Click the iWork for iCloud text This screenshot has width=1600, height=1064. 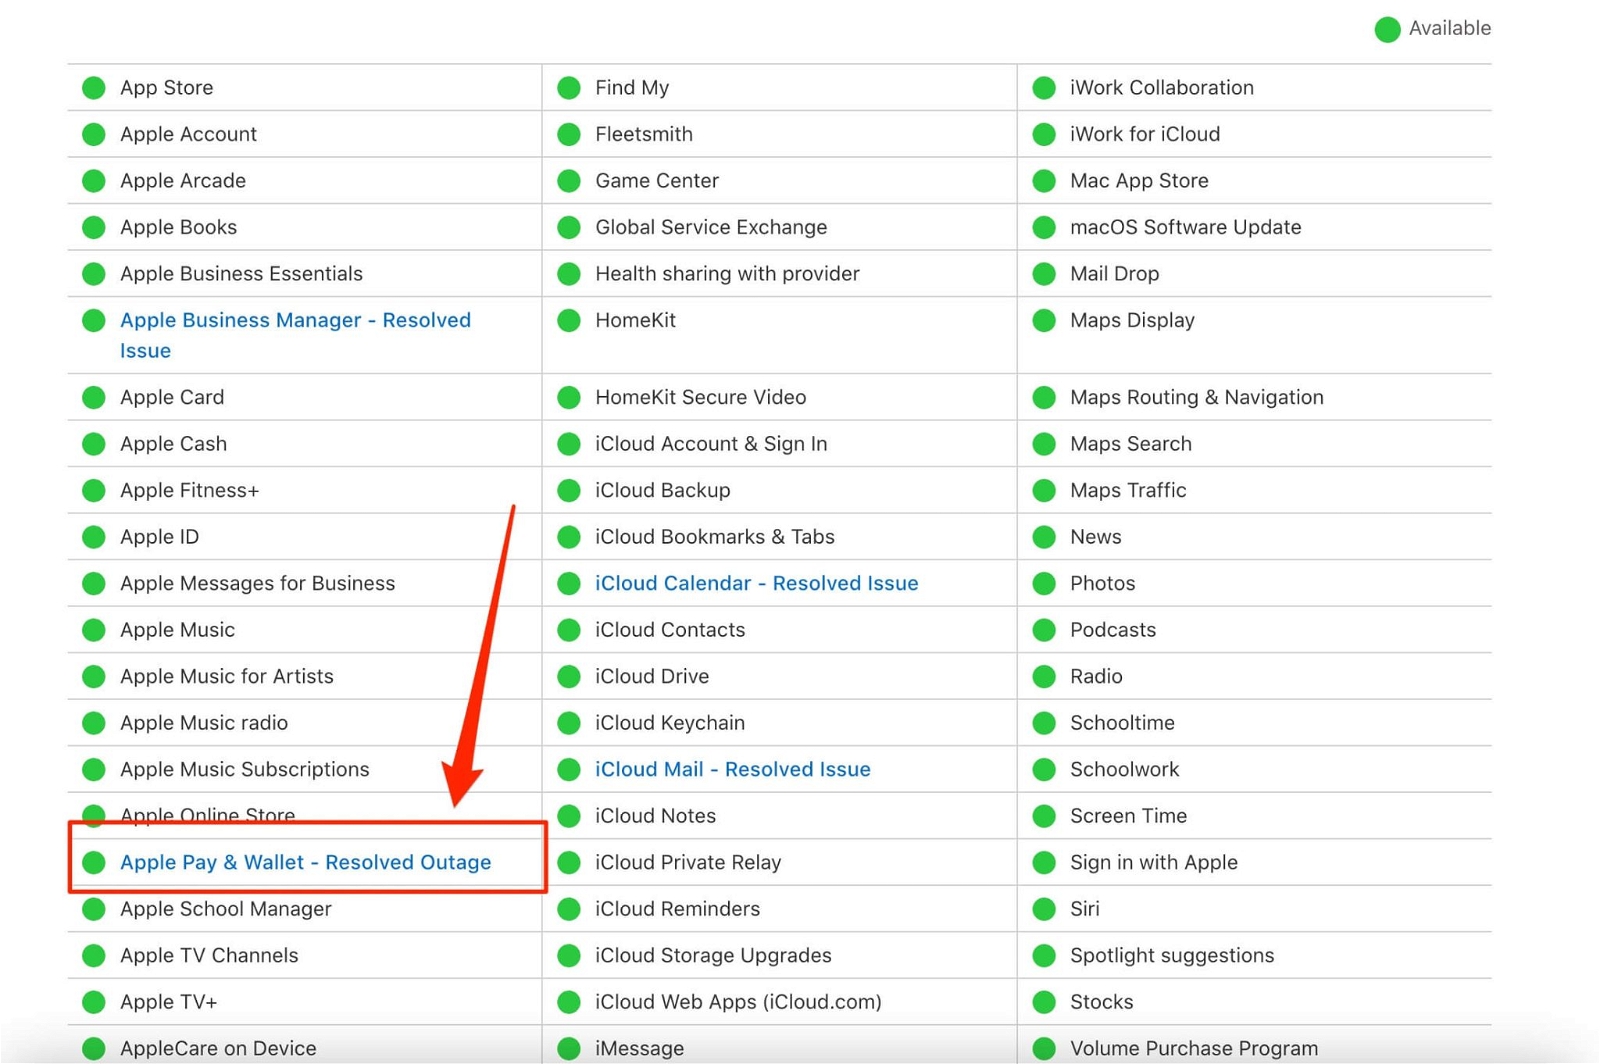(x=1145, y=134)
